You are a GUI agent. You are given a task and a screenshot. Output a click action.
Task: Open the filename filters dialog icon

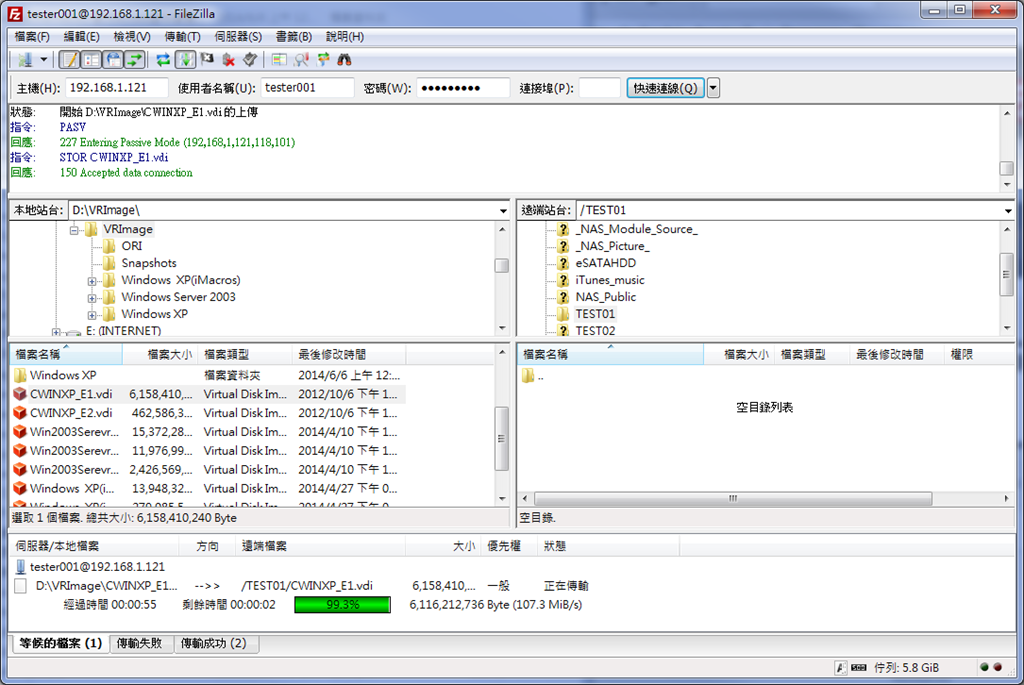coord(279,60)
